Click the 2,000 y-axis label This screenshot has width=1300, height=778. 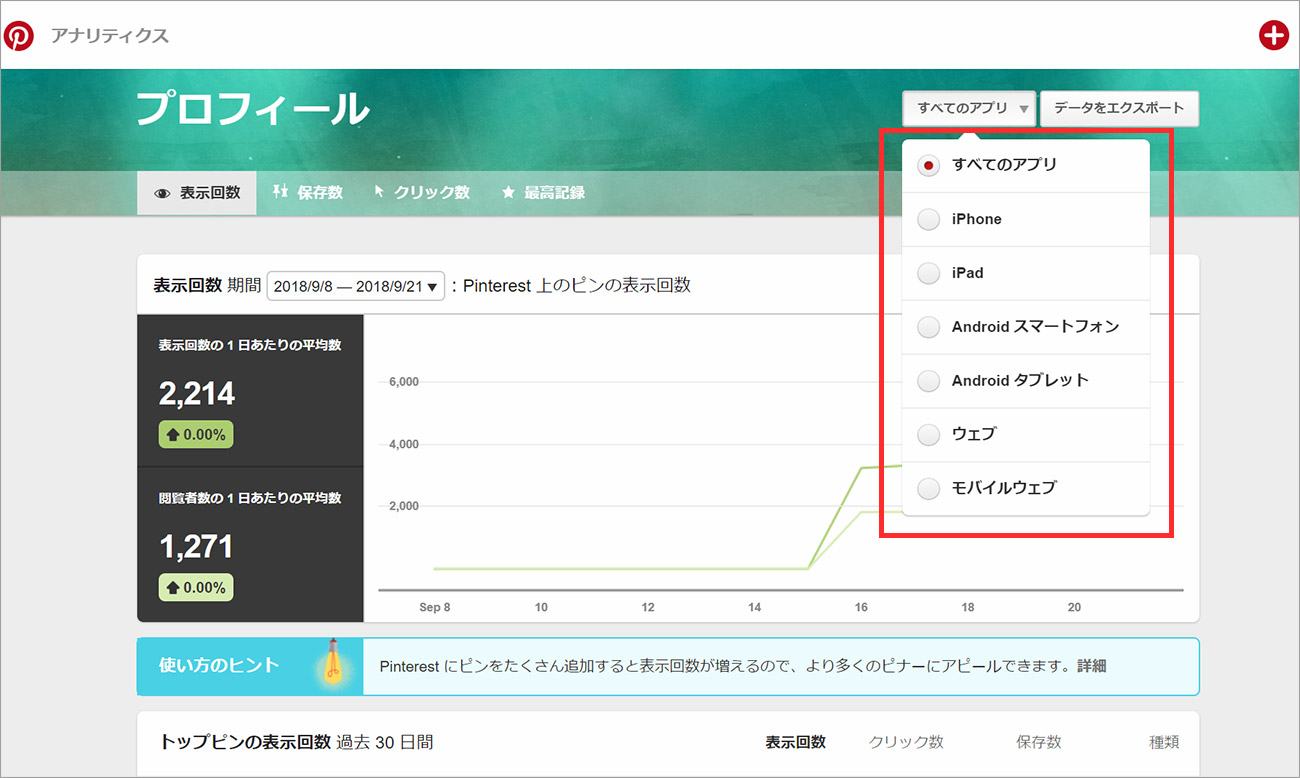pos(402,506)
